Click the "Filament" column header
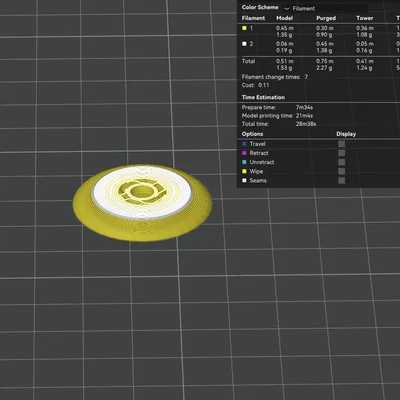 pyautogui.click(x=253, y=18)
